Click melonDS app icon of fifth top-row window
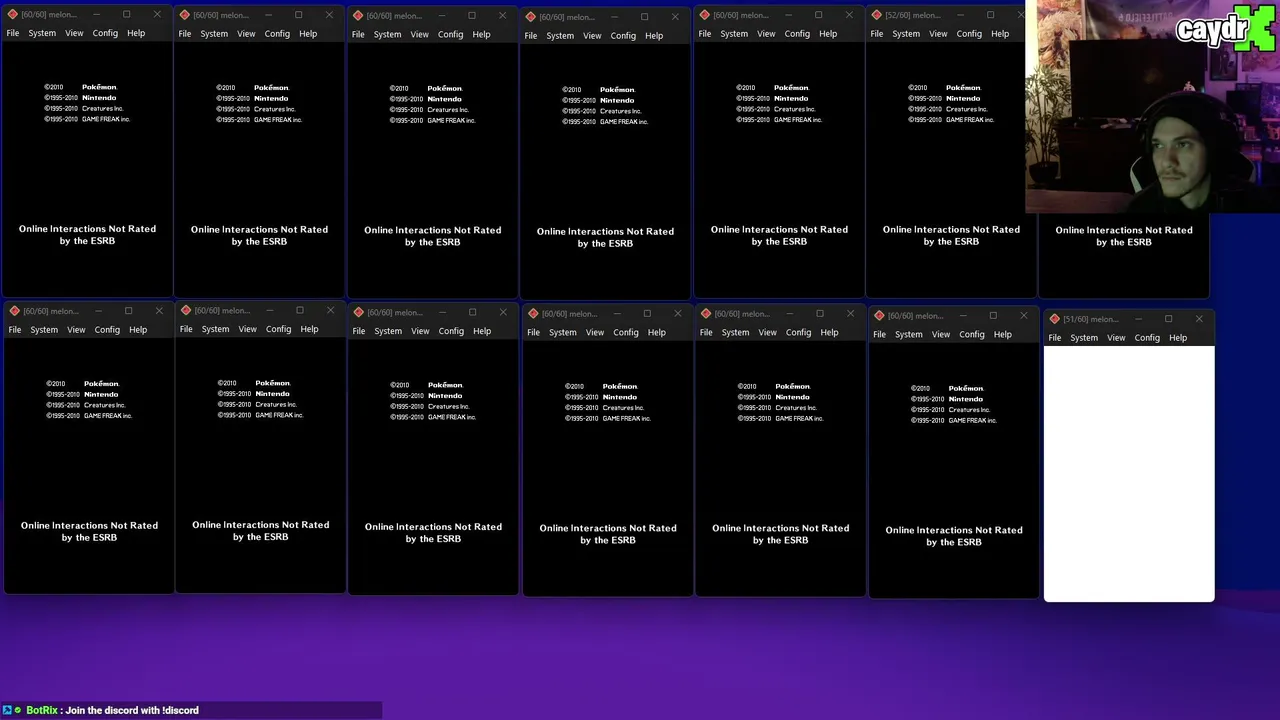Screen dimensions: 1280x720 click(x=704, y=15)
